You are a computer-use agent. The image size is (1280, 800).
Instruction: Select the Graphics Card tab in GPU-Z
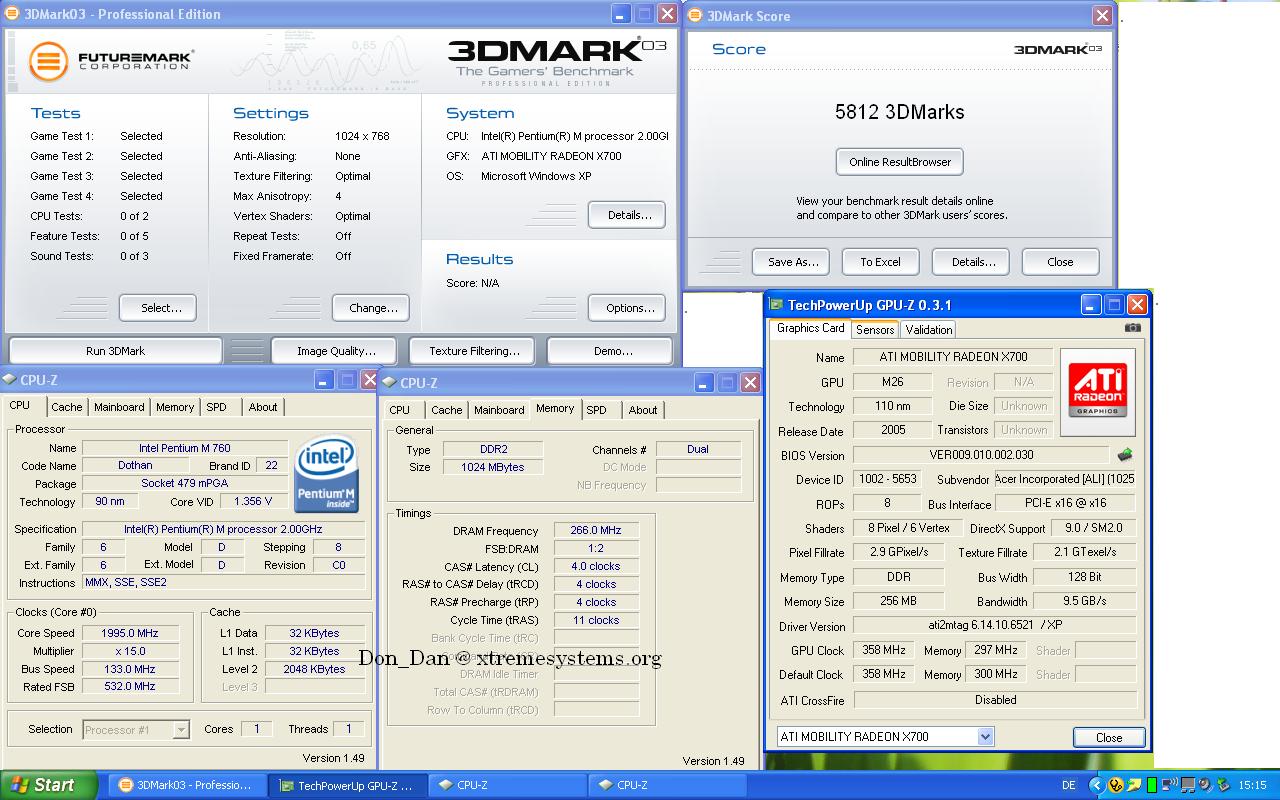(810, 328)
